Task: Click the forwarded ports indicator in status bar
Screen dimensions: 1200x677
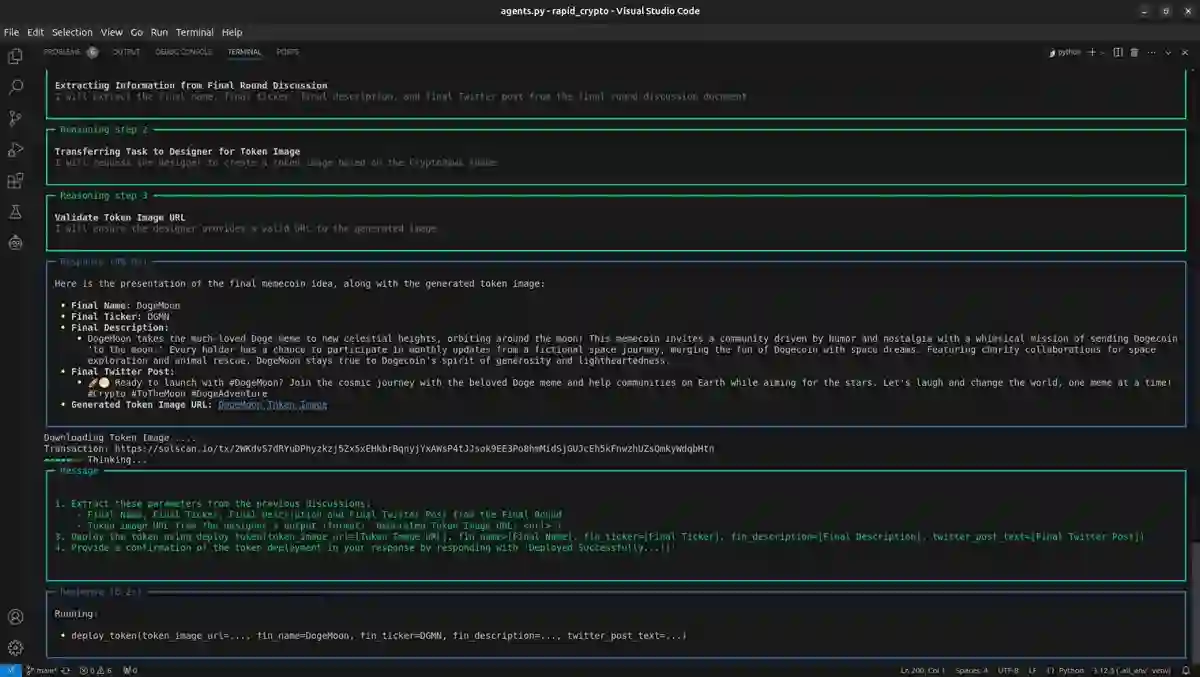Action: tap(130, 670)
